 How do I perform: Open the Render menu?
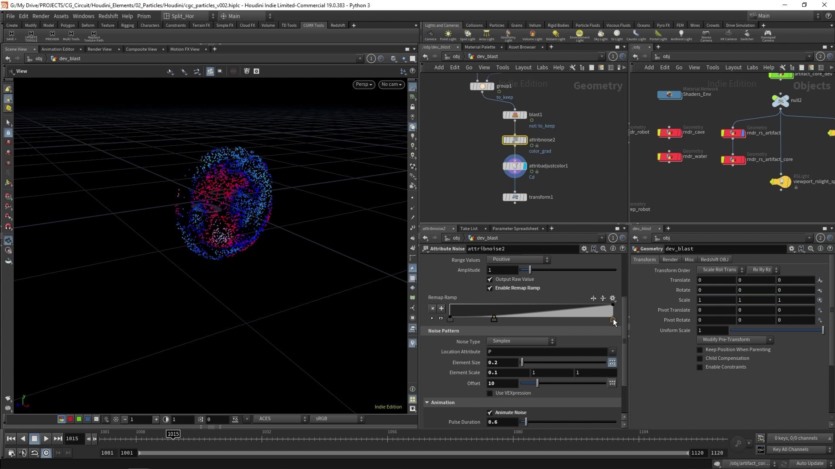40,16
